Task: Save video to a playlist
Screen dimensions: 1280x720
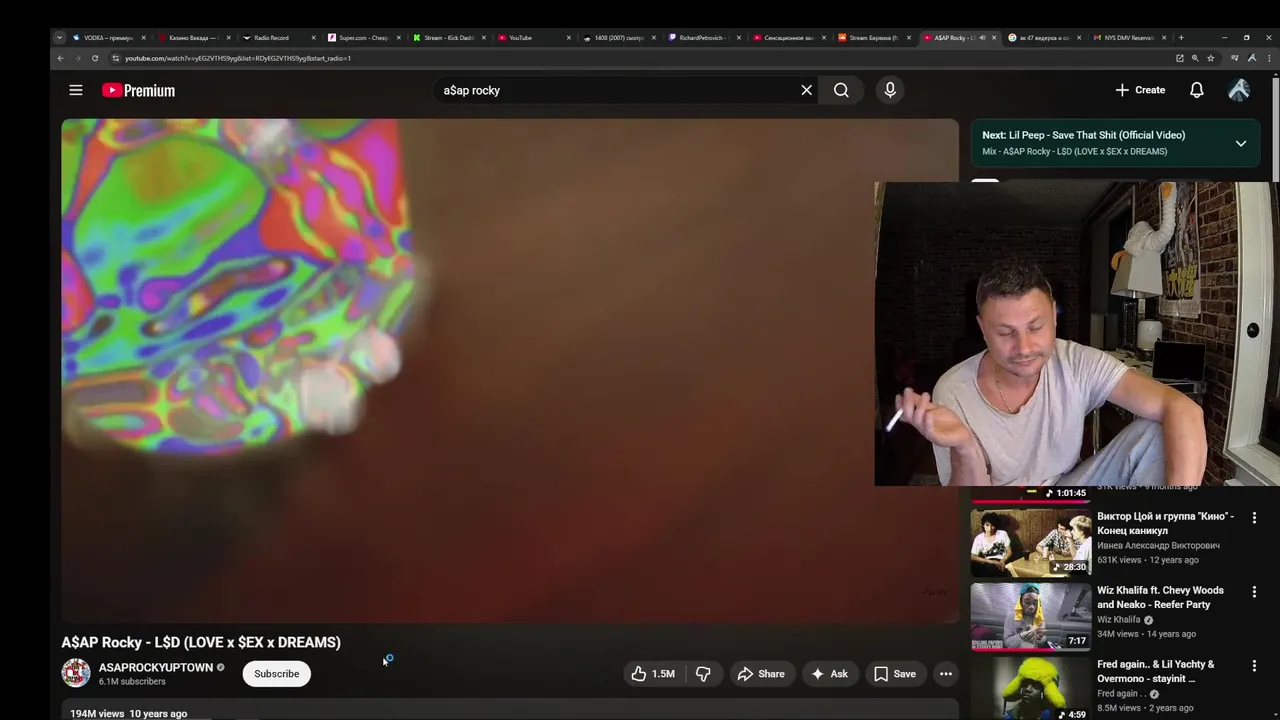Action: 895,674
